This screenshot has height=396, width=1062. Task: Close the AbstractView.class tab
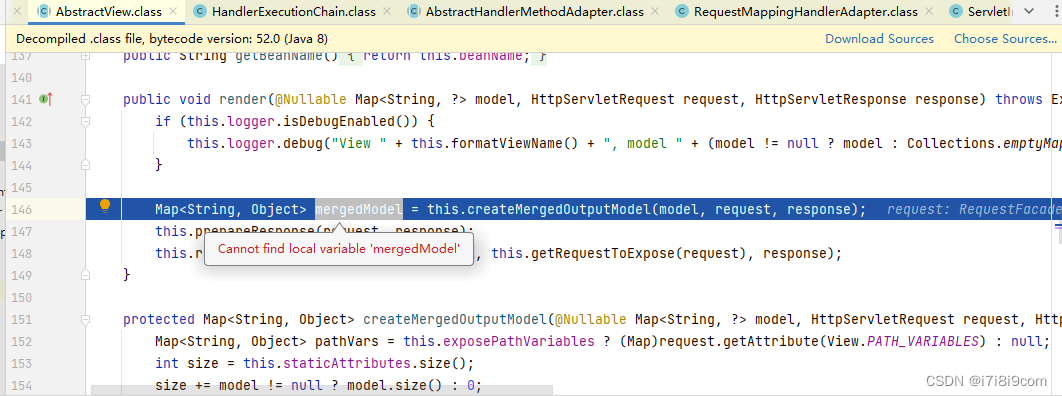coord(173,12)
